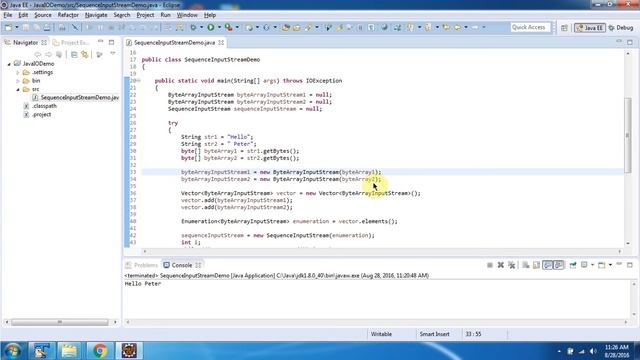The image size is (640, 360).
Task: Open Chrome from the taskbar
Action: pyautogui.click(x=99, y=351)
